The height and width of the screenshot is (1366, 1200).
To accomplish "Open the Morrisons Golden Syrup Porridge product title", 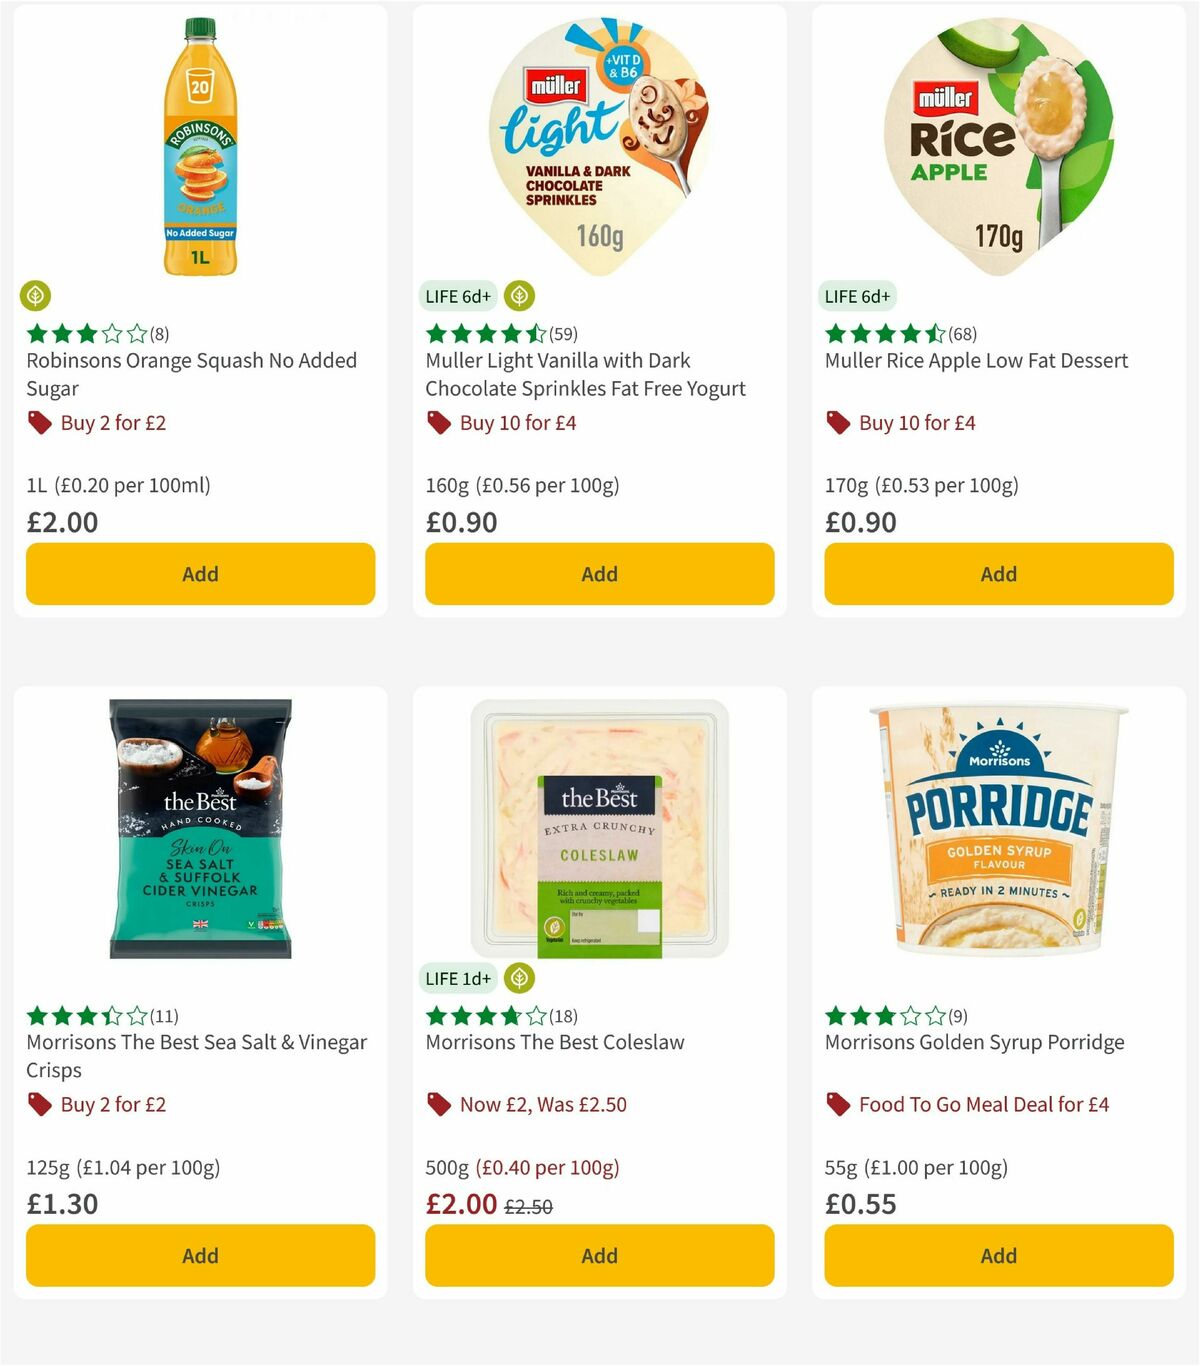I will tap(975, 1042).
